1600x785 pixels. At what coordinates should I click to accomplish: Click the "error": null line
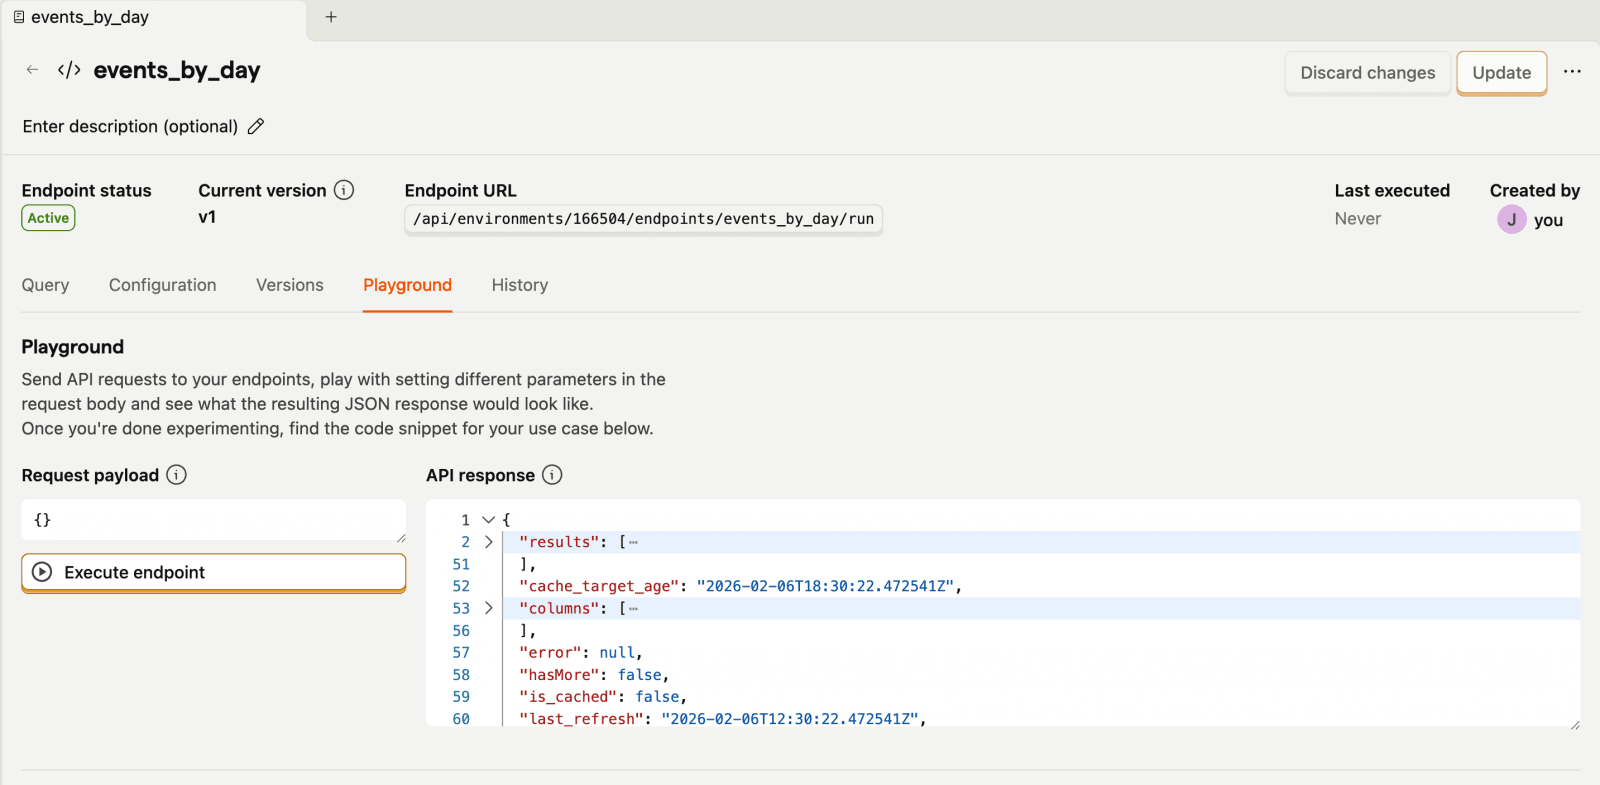pyautogui.click(x=581, y=653)
